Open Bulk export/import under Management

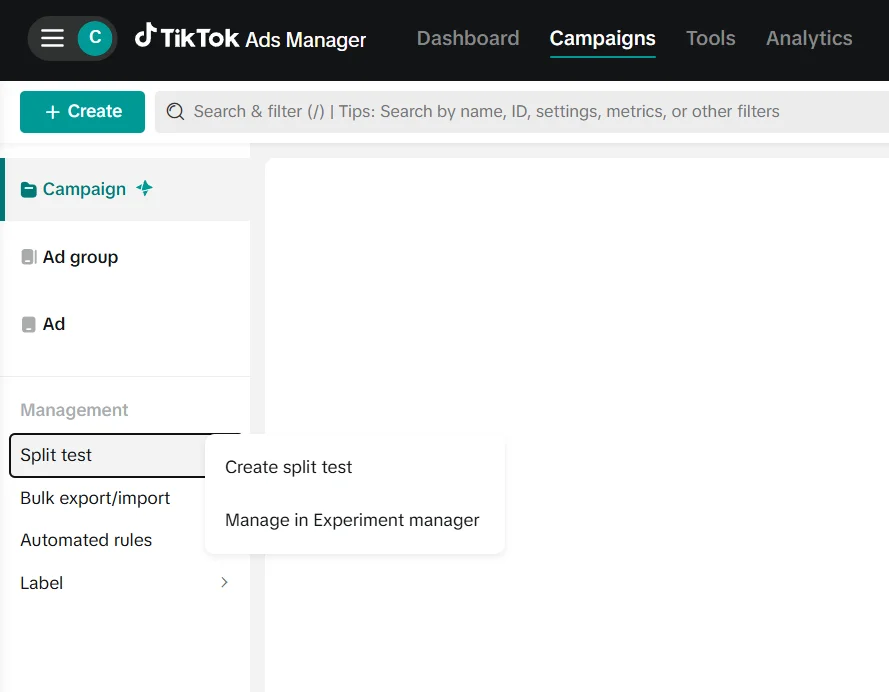[x=95, y=498]
